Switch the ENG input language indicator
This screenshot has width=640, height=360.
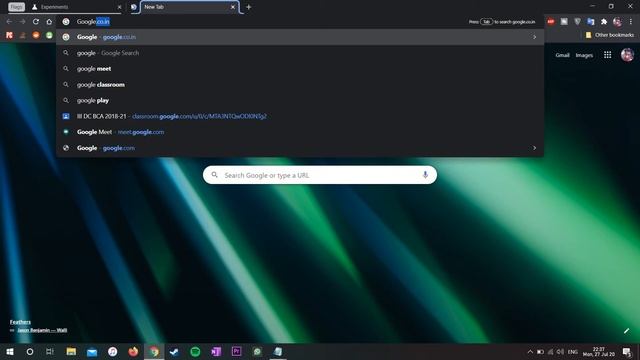click(x=573, y=352)
